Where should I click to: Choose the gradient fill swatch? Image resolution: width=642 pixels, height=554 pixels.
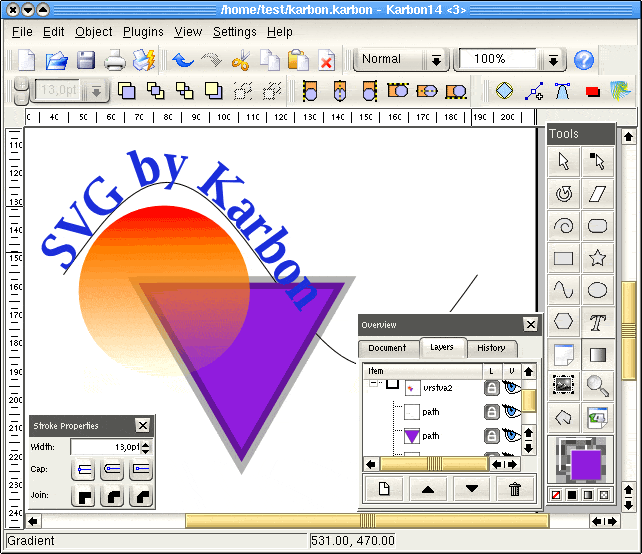pos(588,495)
